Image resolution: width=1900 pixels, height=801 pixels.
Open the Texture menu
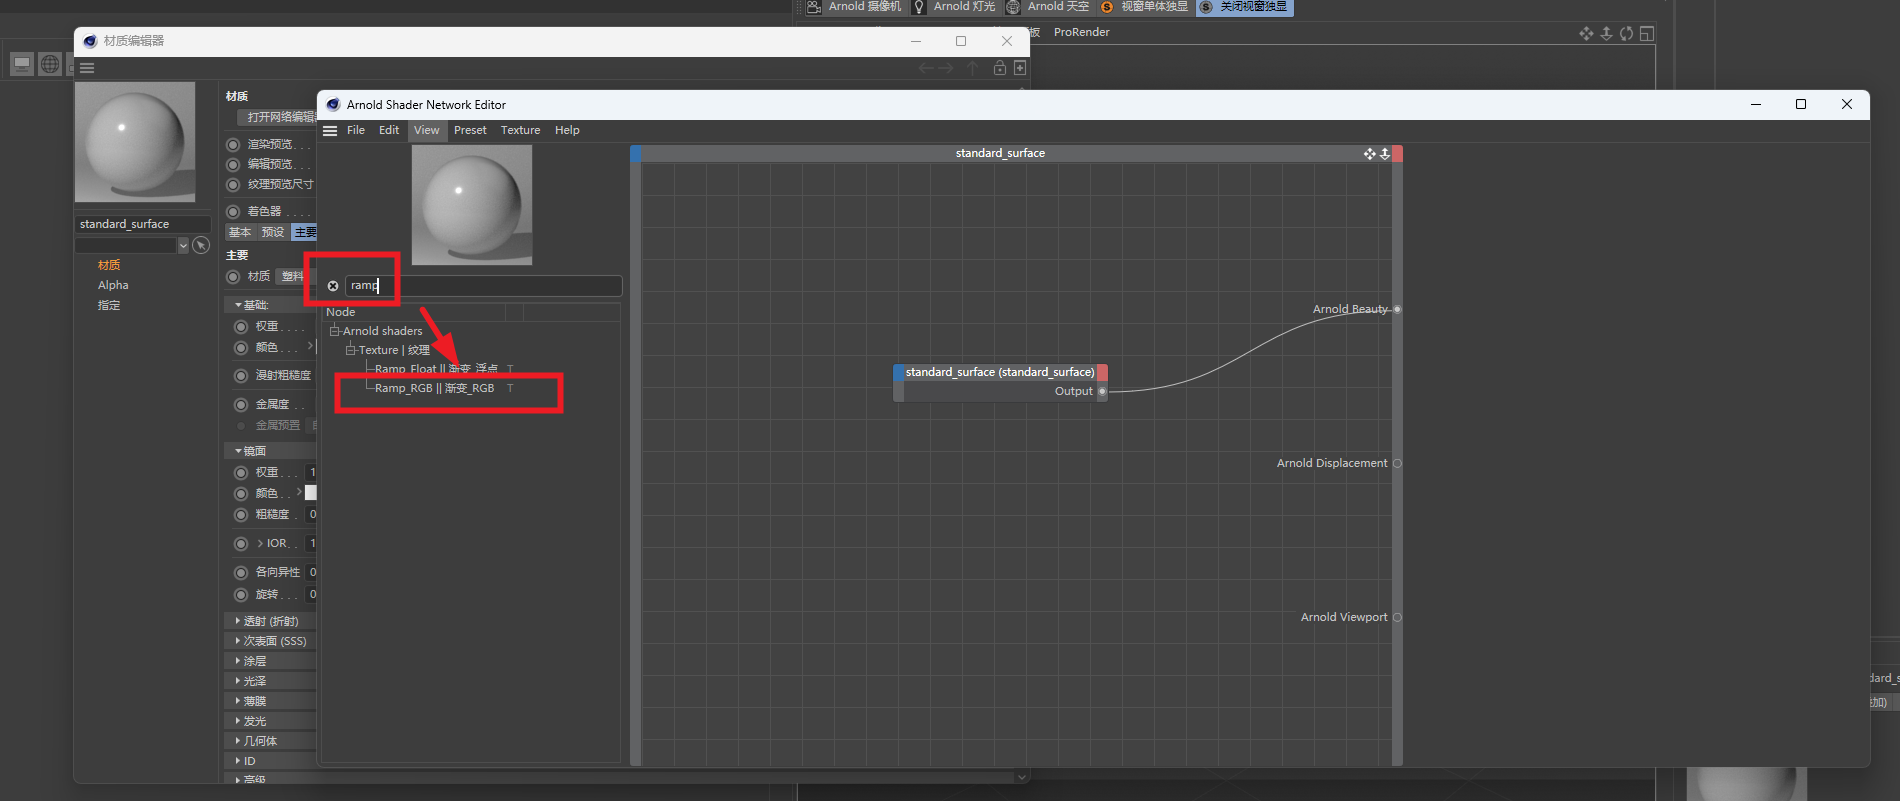521,131
